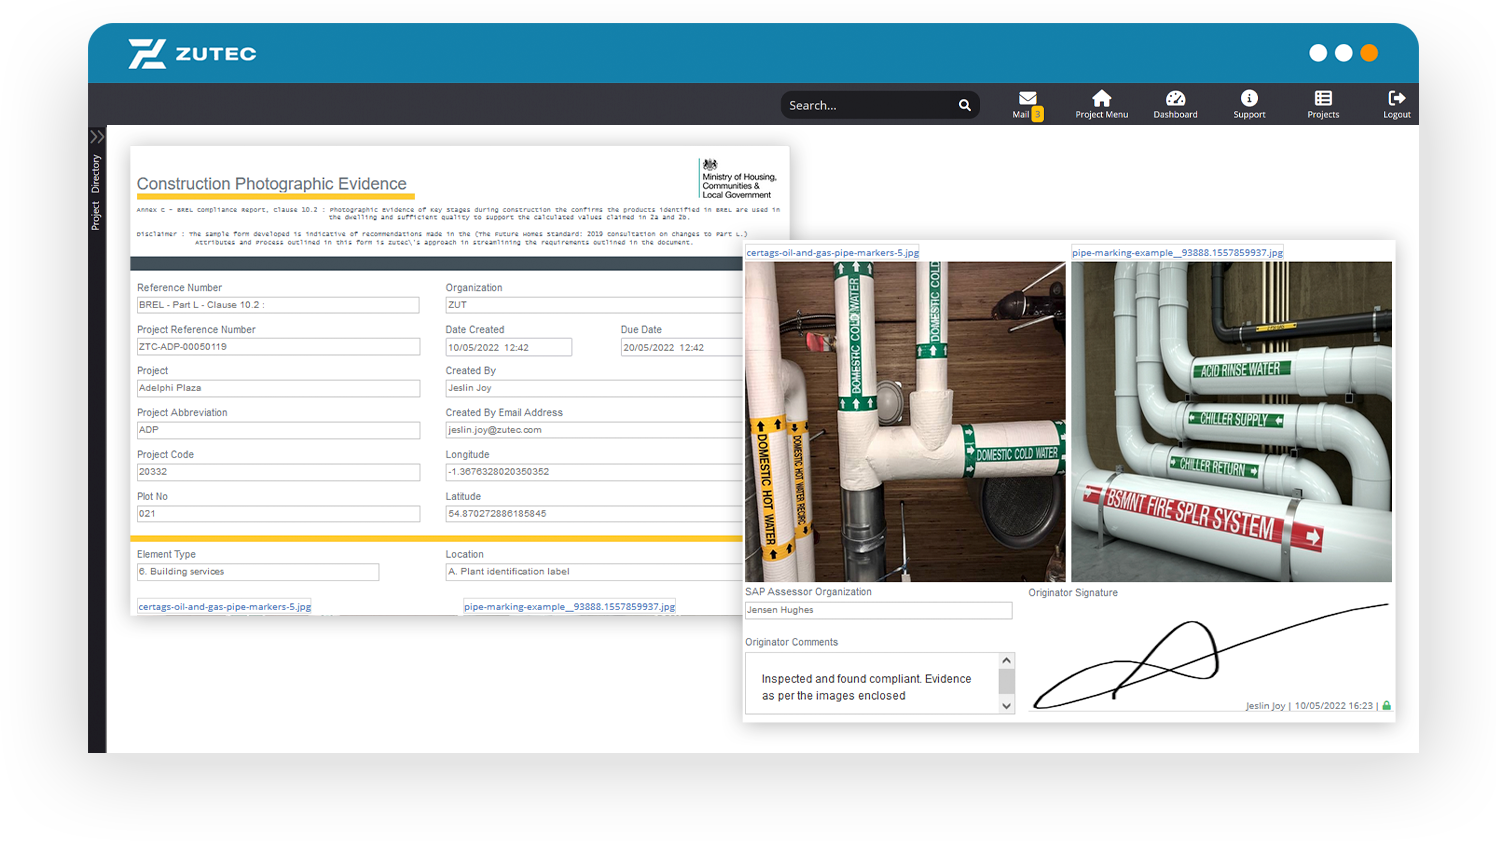Click the Zutec logo icon
The height and width of the screenshot is (841, 1496).
(x=147, y=54)
